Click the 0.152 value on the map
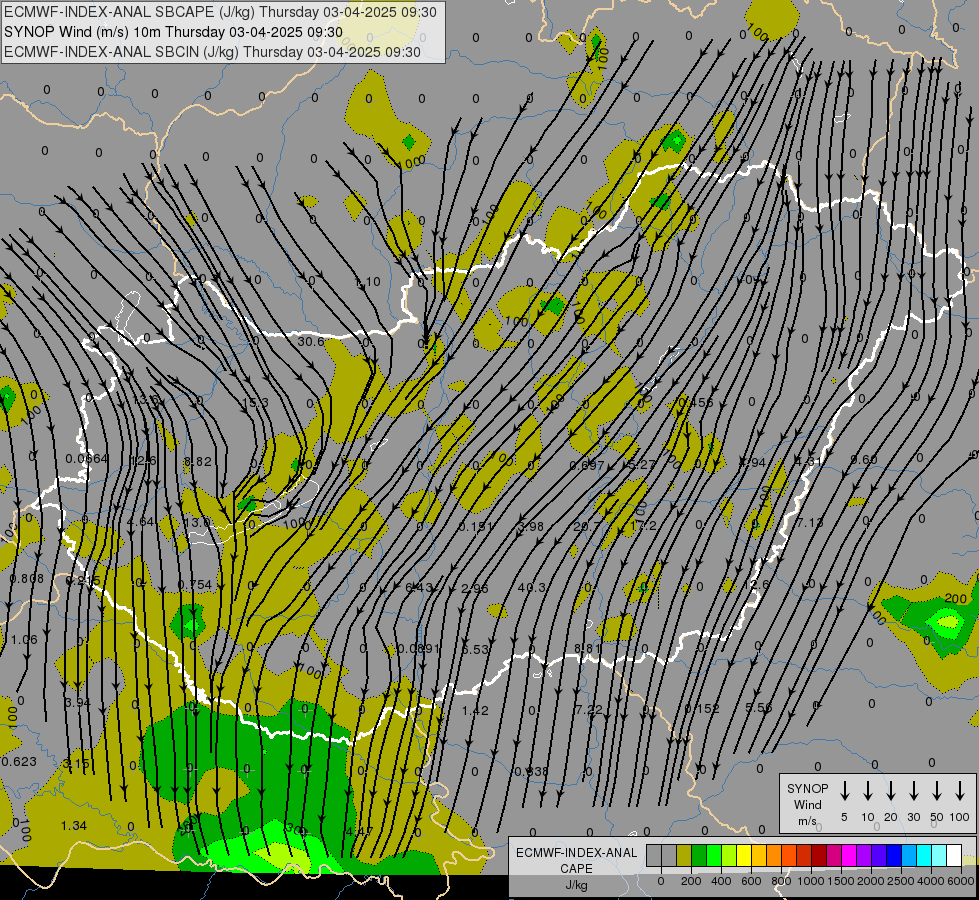Image resolution: width=979 pixels, height=900 pixels. tap(702, 708)
